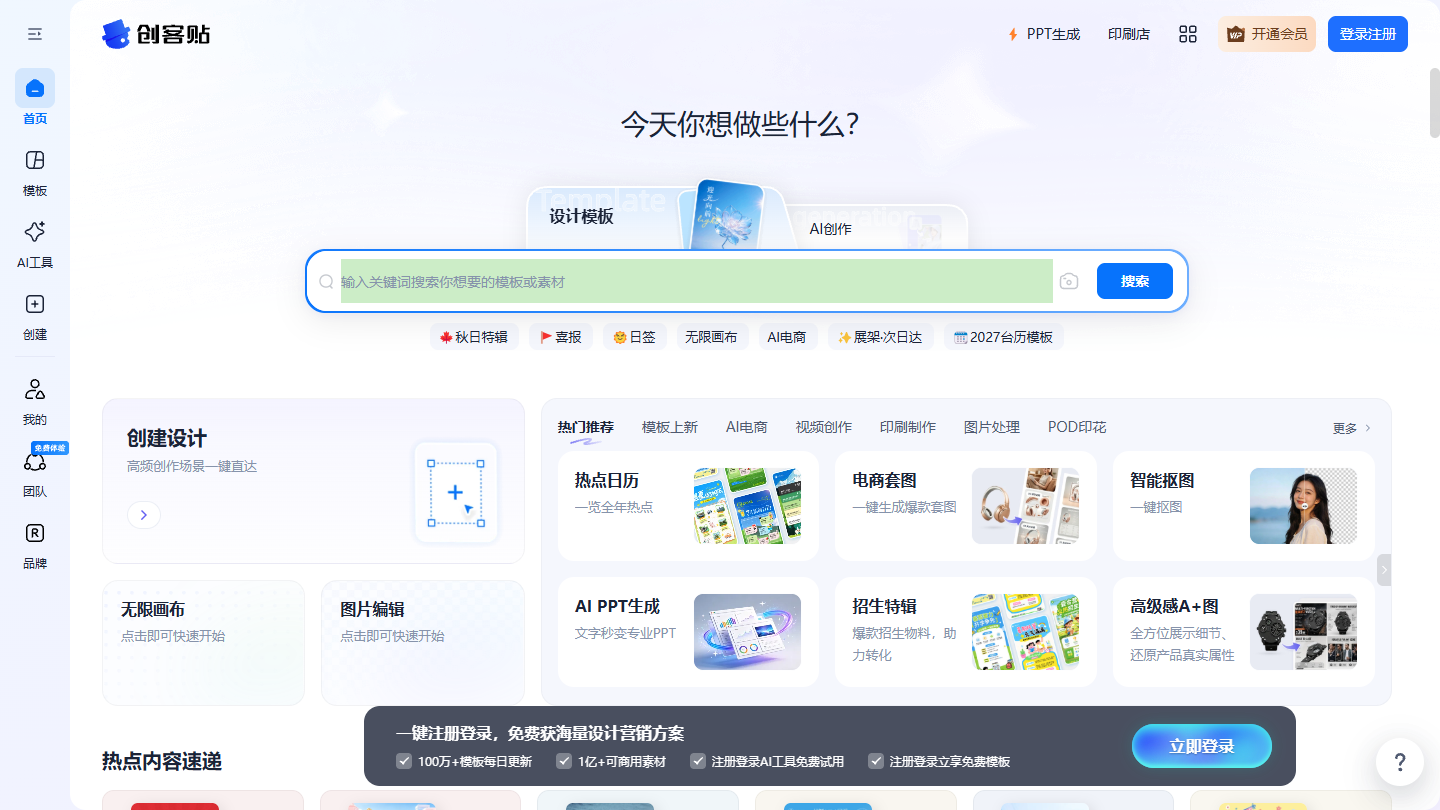The image size is (1440, 810).
Task: Open the AI工具 sidebar icon
Action: (x=35, y=232)
